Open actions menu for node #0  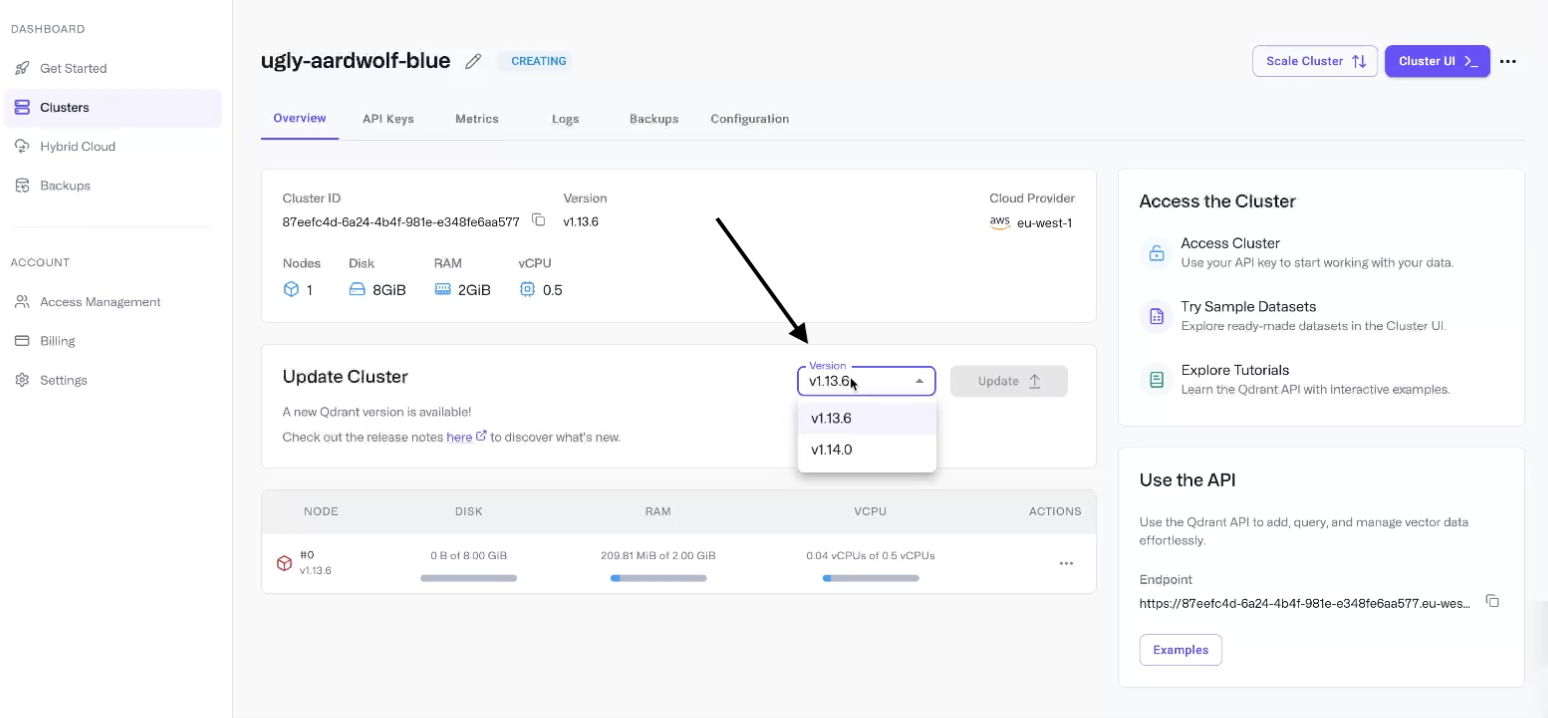(x=1066, y=563)
